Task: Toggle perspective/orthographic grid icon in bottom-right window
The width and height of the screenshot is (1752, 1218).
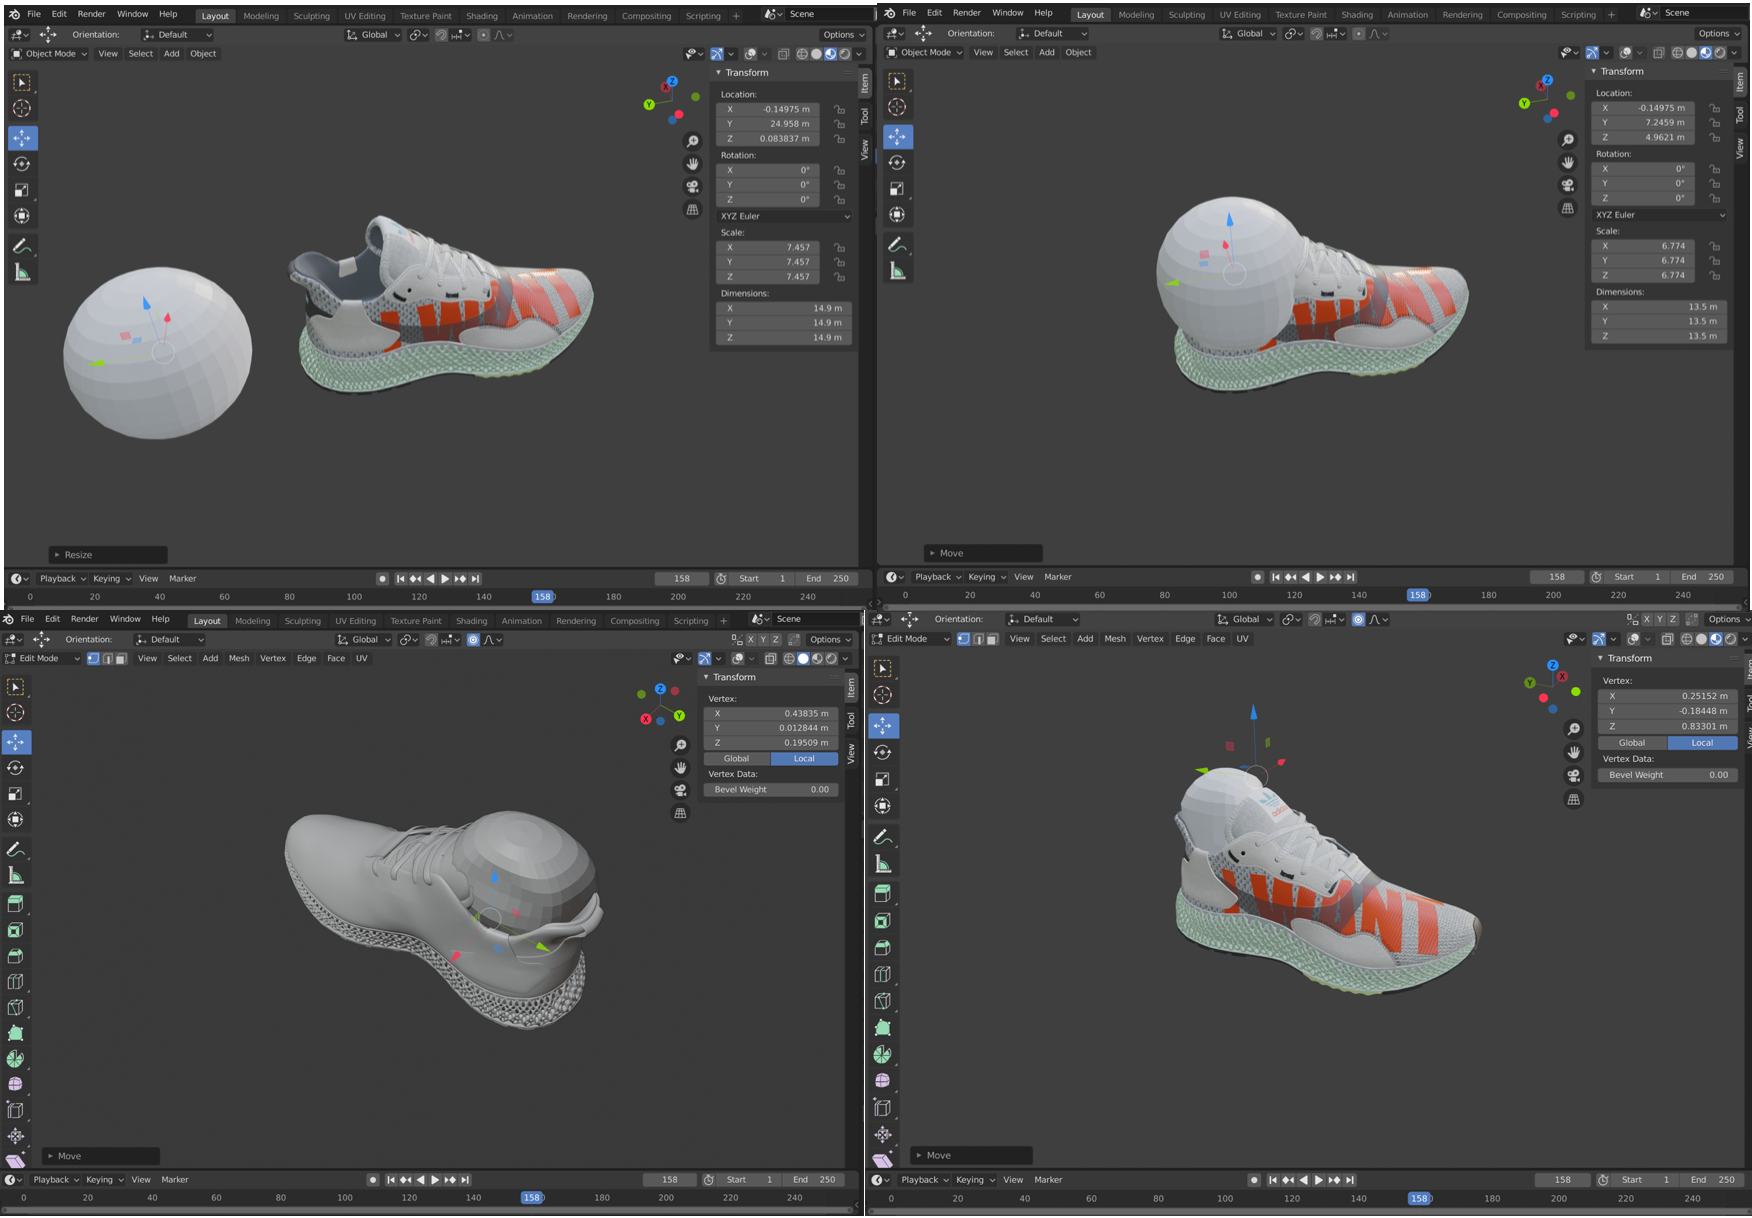Action: 1574,799
